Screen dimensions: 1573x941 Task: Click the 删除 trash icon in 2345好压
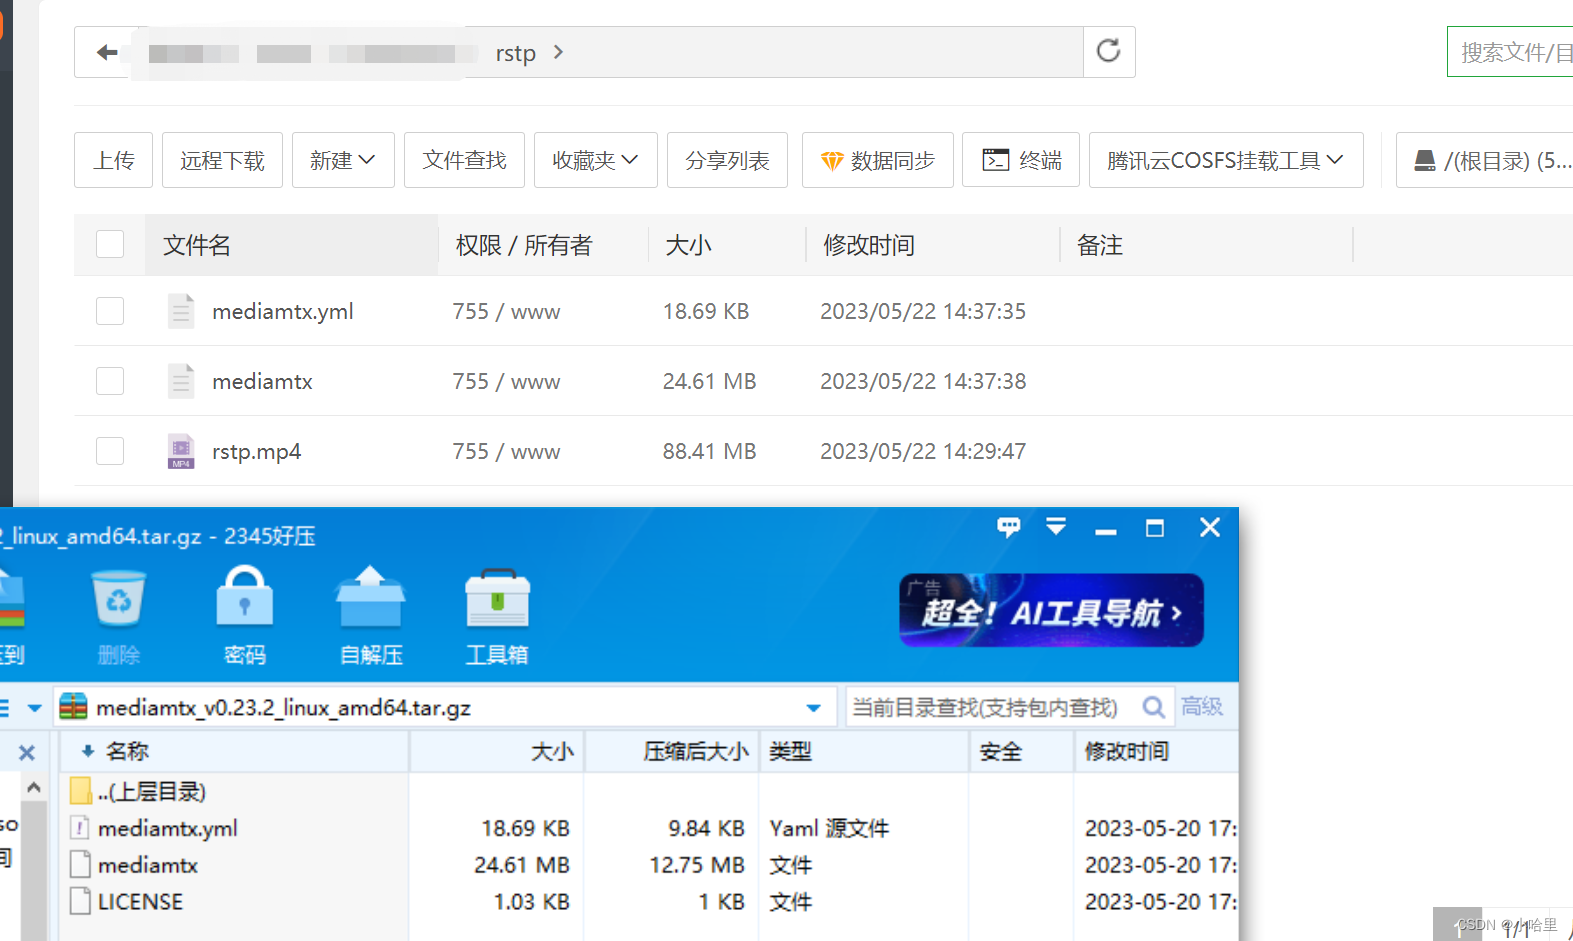(119, 617)
